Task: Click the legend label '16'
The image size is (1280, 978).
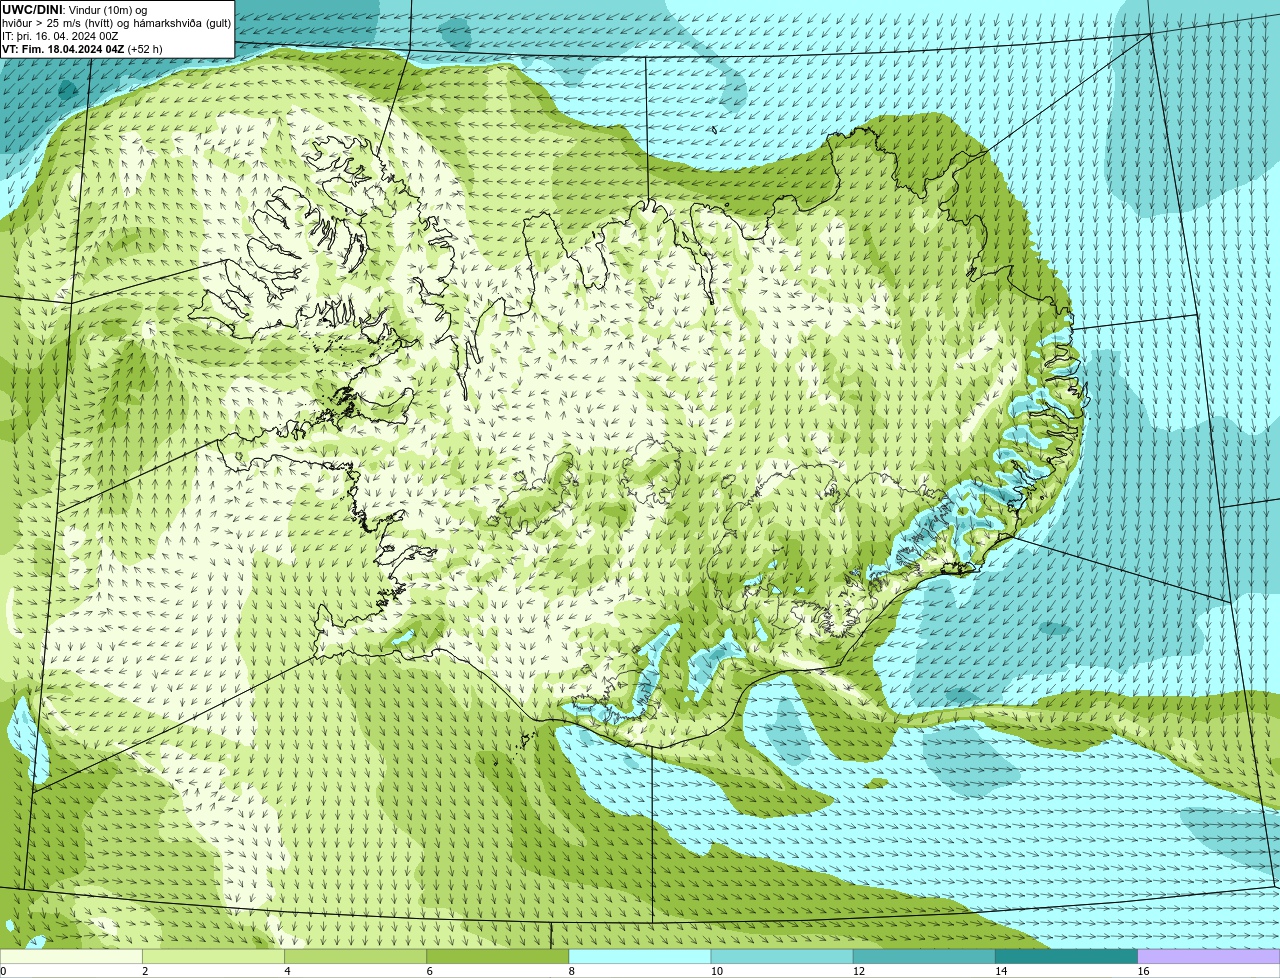Action: point(1143,971)
